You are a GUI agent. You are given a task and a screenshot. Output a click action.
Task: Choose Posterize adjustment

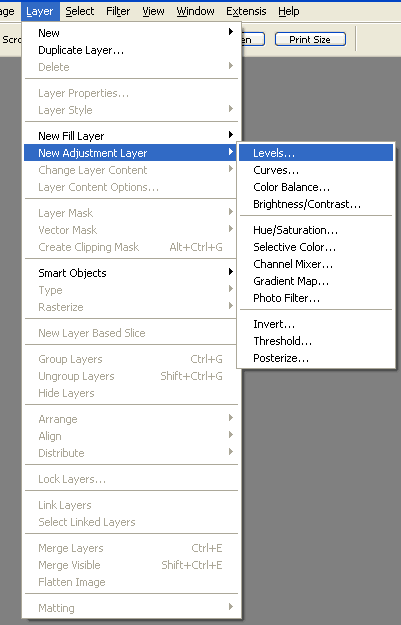[316, 358]
